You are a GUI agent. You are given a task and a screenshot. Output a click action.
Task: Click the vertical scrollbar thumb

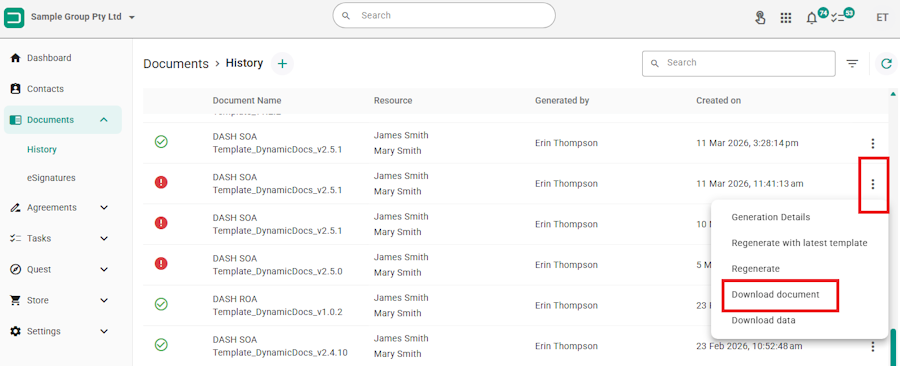(x=893, y=347)
